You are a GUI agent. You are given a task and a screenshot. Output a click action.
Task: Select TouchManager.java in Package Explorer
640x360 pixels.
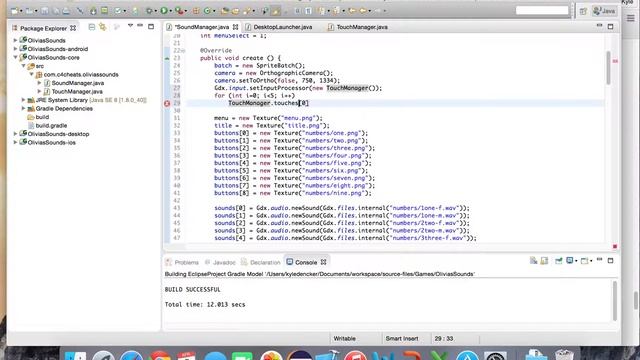(77, 92)
